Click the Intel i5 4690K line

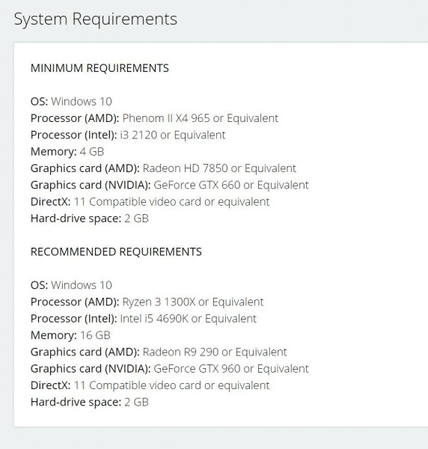[x=143, y=319]
